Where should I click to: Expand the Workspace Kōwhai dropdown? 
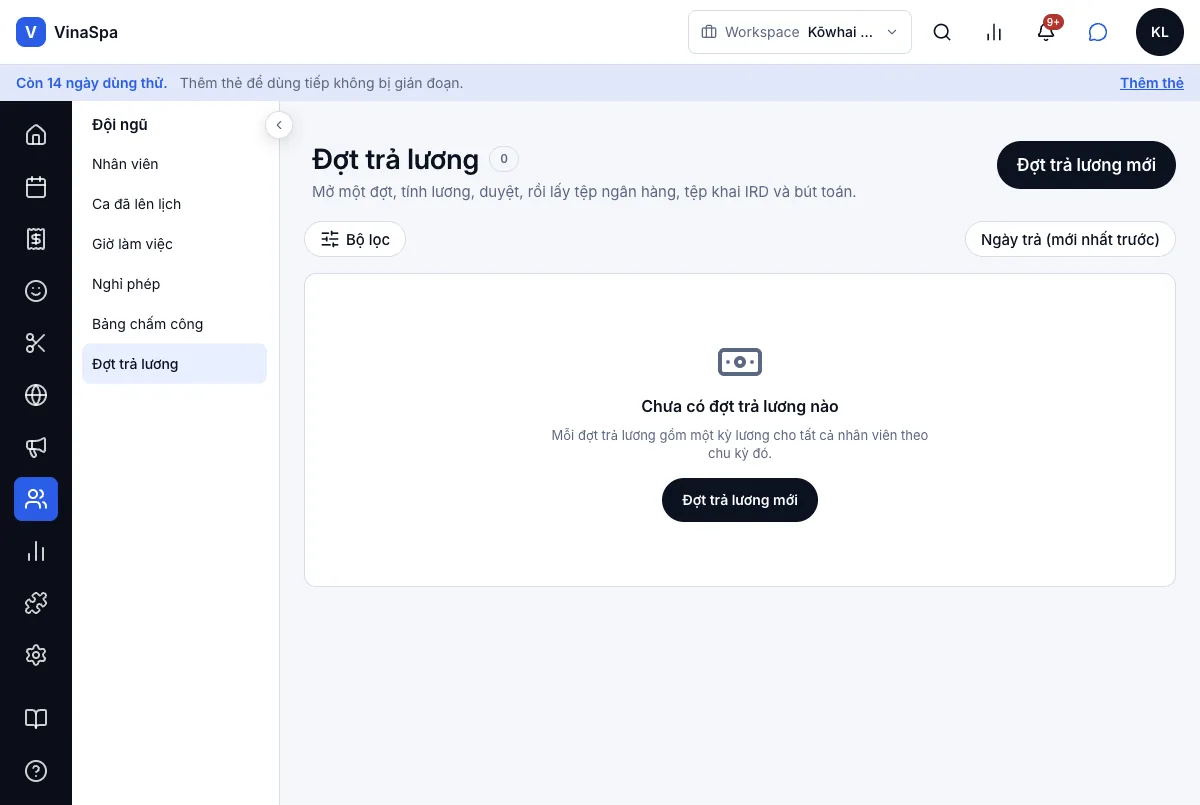(800, 32)
